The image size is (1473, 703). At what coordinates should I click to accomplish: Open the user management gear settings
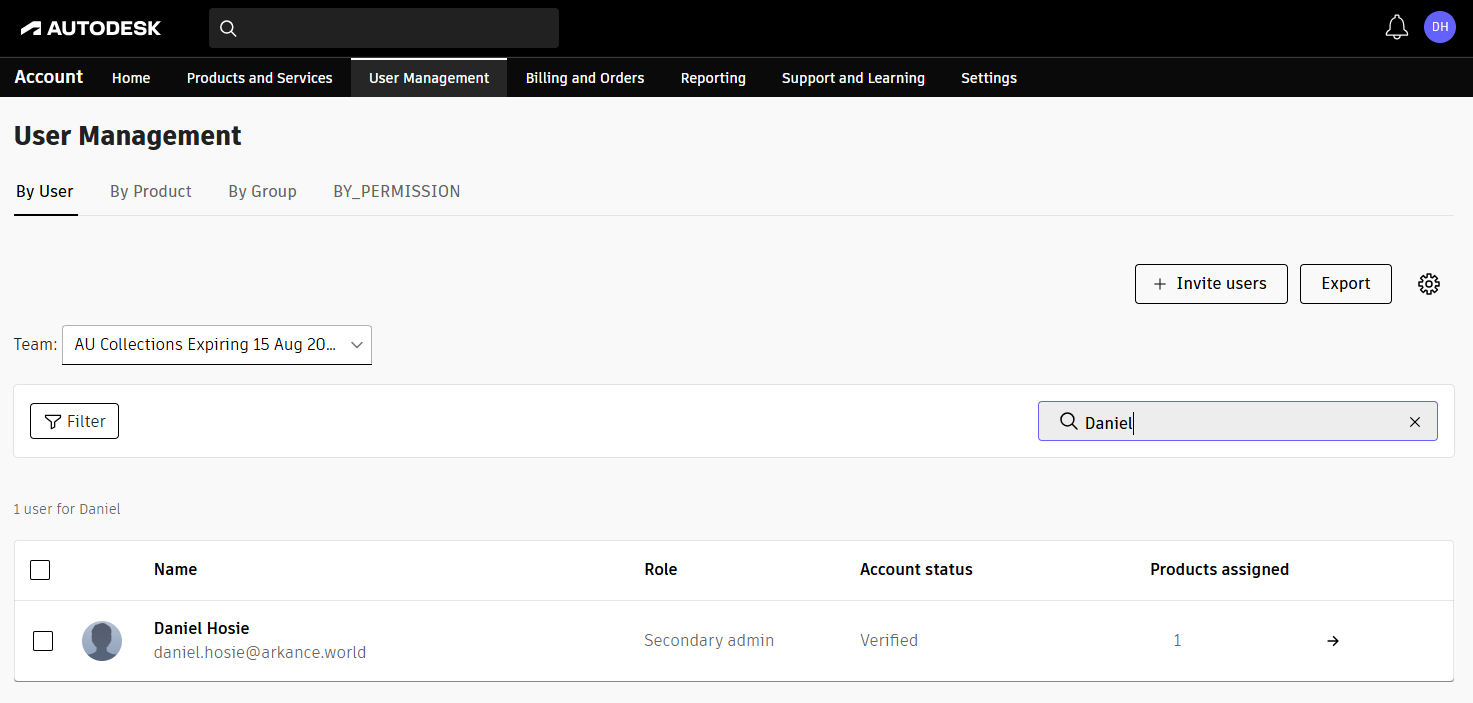coord(1428,284)
